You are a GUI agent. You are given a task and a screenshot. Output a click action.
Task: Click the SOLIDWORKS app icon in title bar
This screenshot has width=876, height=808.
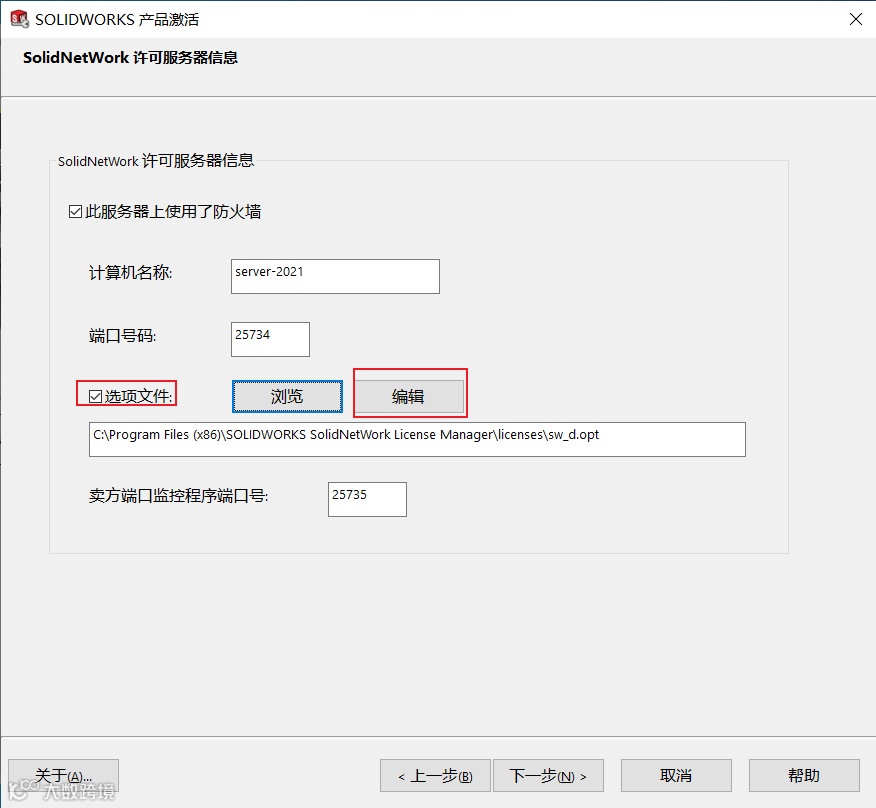click(20, 19)
